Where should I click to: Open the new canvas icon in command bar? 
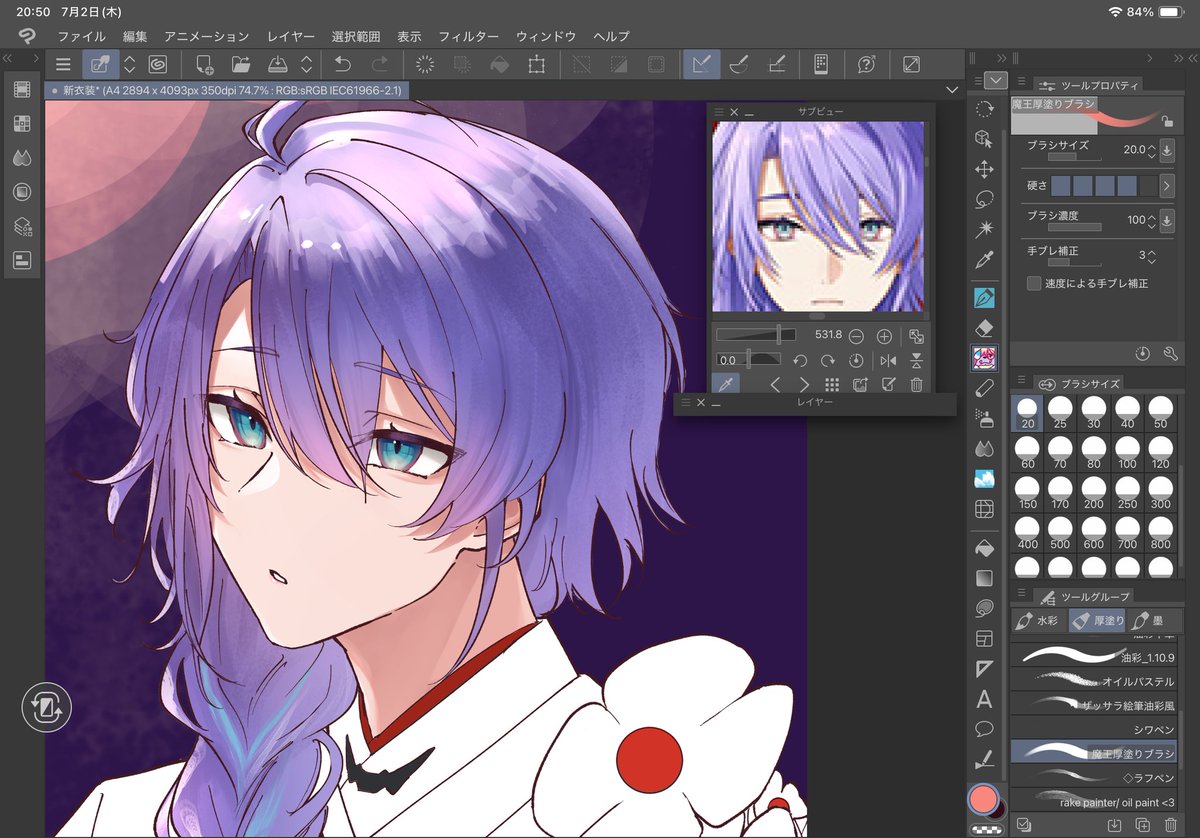coord(204,65)
